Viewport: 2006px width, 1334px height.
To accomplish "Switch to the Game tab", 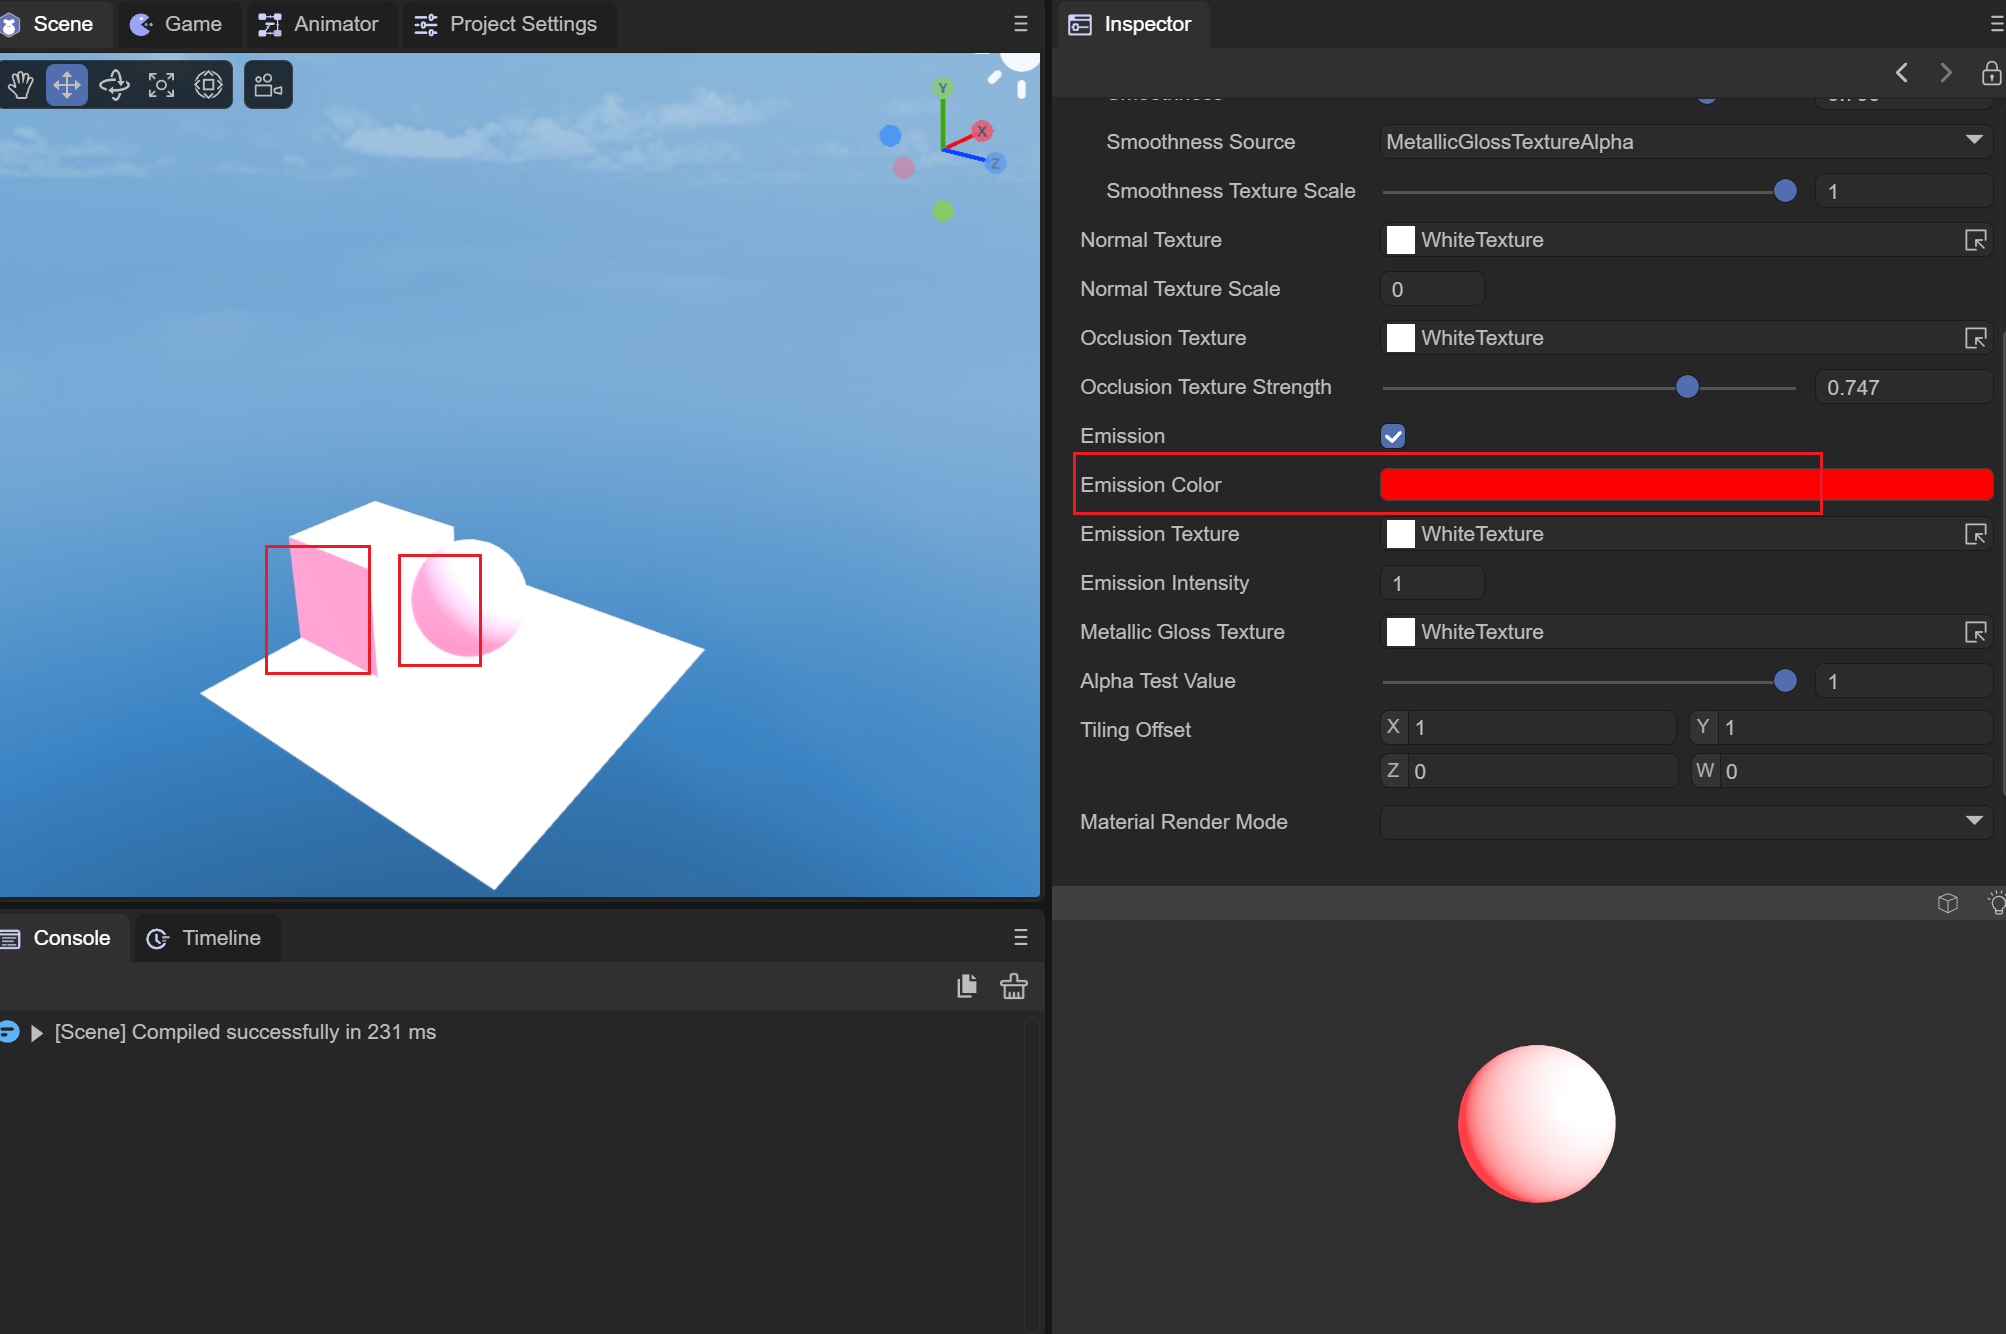I will point(177,24).
